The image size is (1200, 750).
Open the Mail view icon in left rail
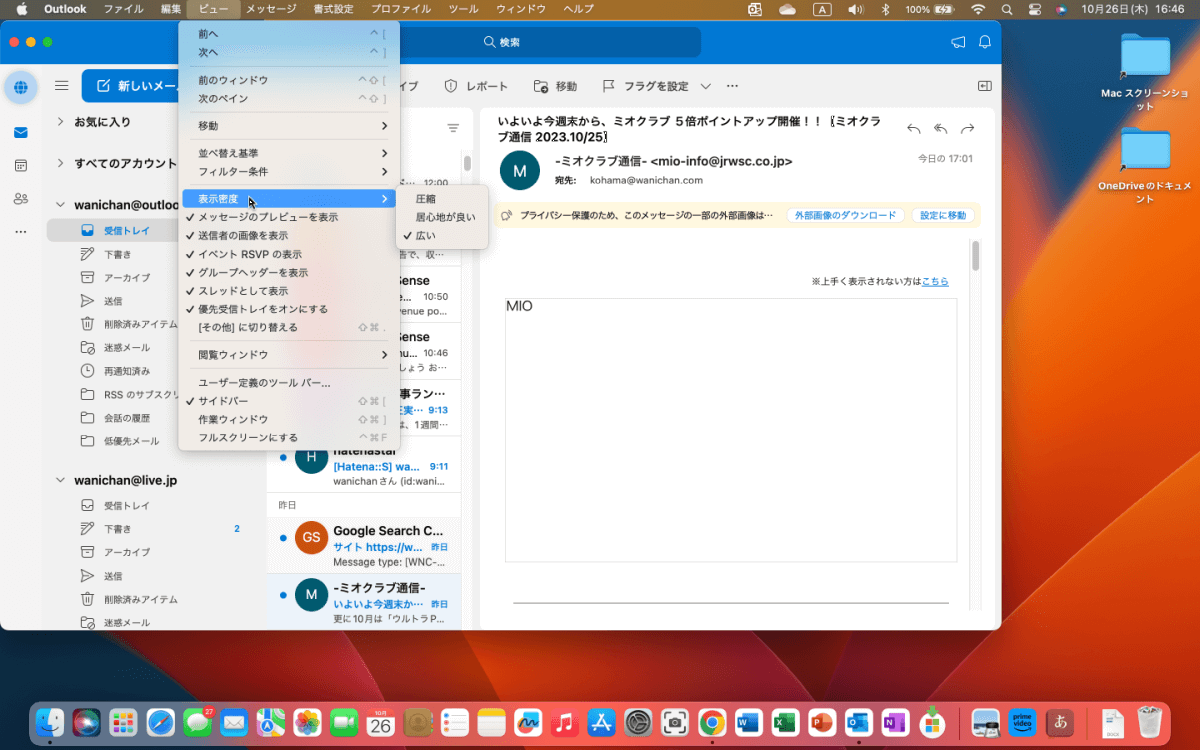pyautogui.click(x=21, y=133)
